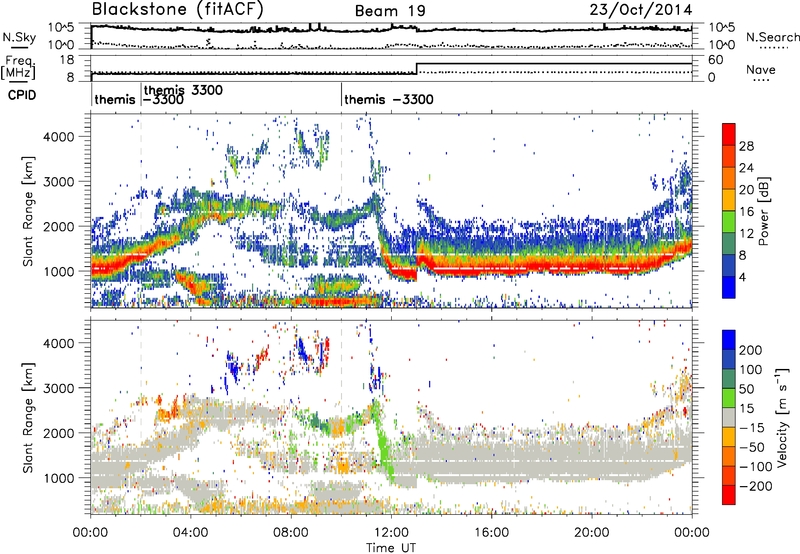Screen dimensions: 800x554
Task: Click the 'Power [dB]' colorbar title
Action: click(x=763, y=211)
